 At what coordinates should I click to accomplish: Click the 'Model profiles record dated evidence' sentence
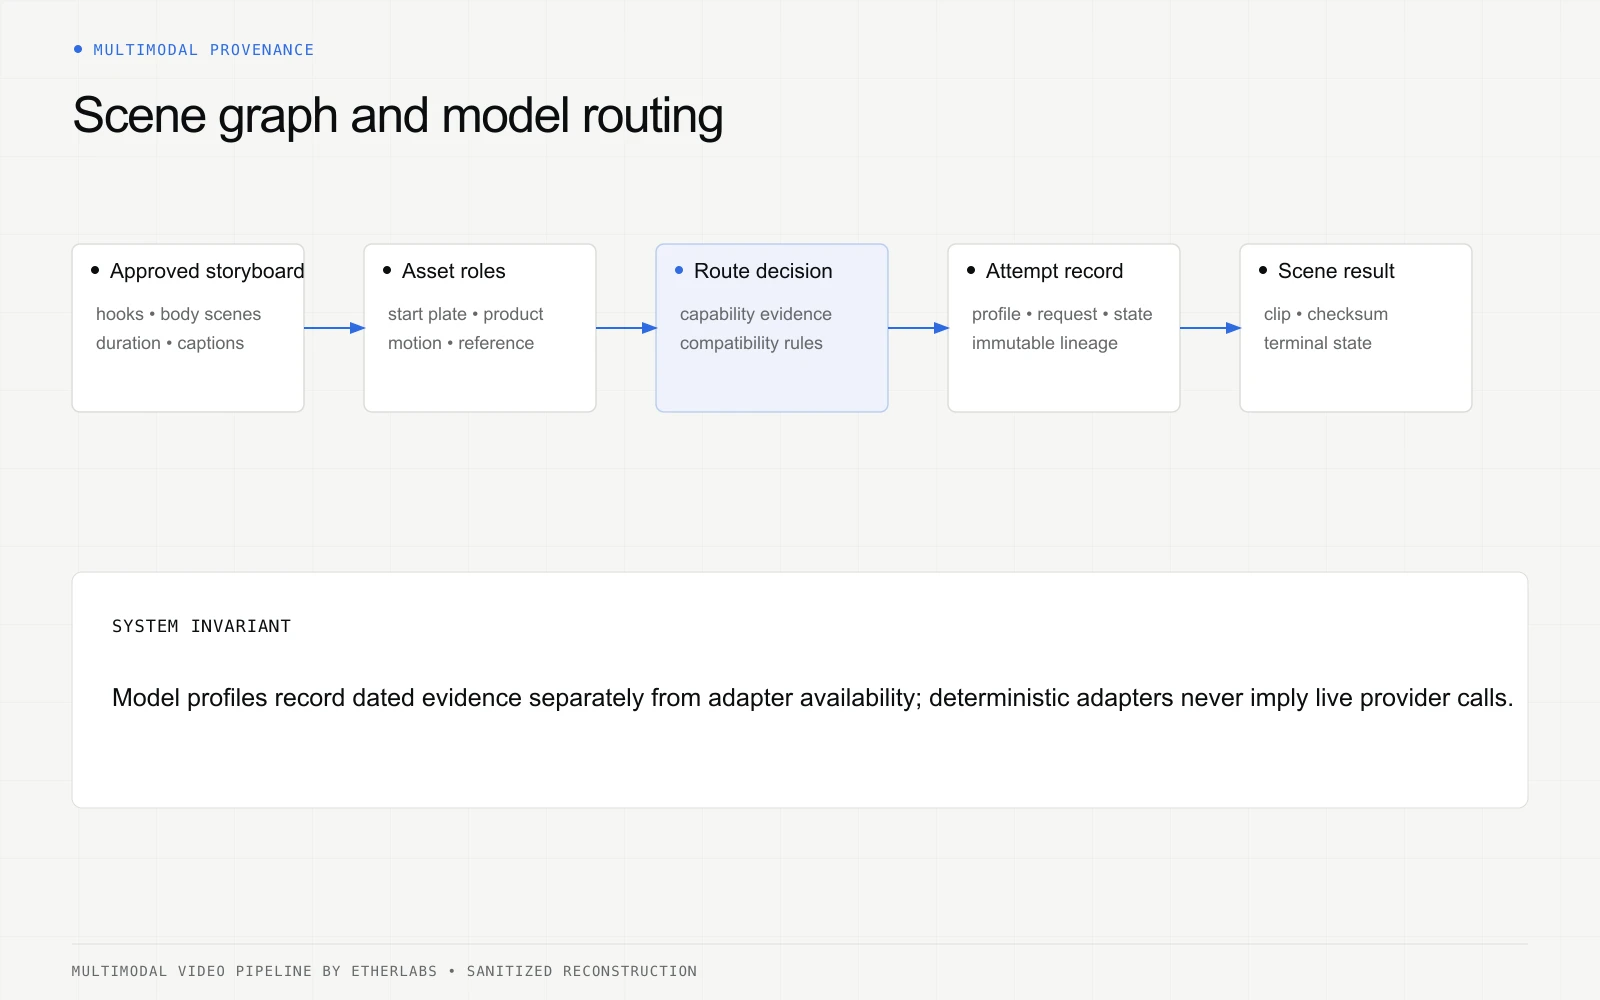812,698
